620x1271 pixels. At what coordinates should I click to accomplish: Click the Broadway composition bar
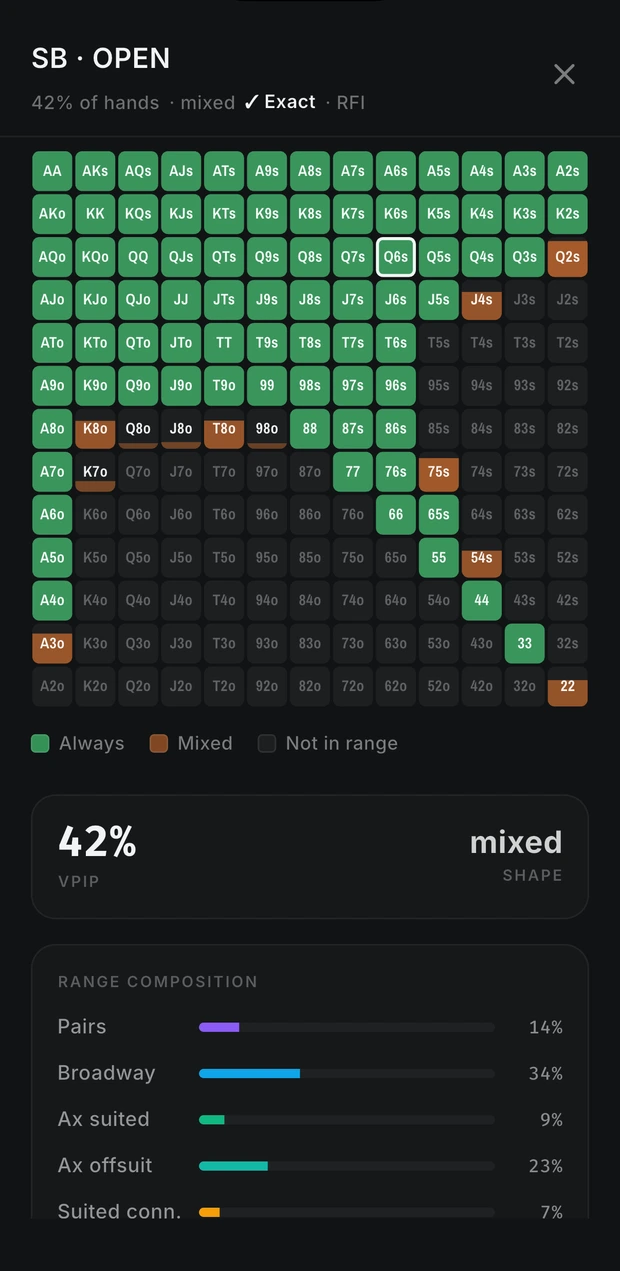pos(347,1073)
